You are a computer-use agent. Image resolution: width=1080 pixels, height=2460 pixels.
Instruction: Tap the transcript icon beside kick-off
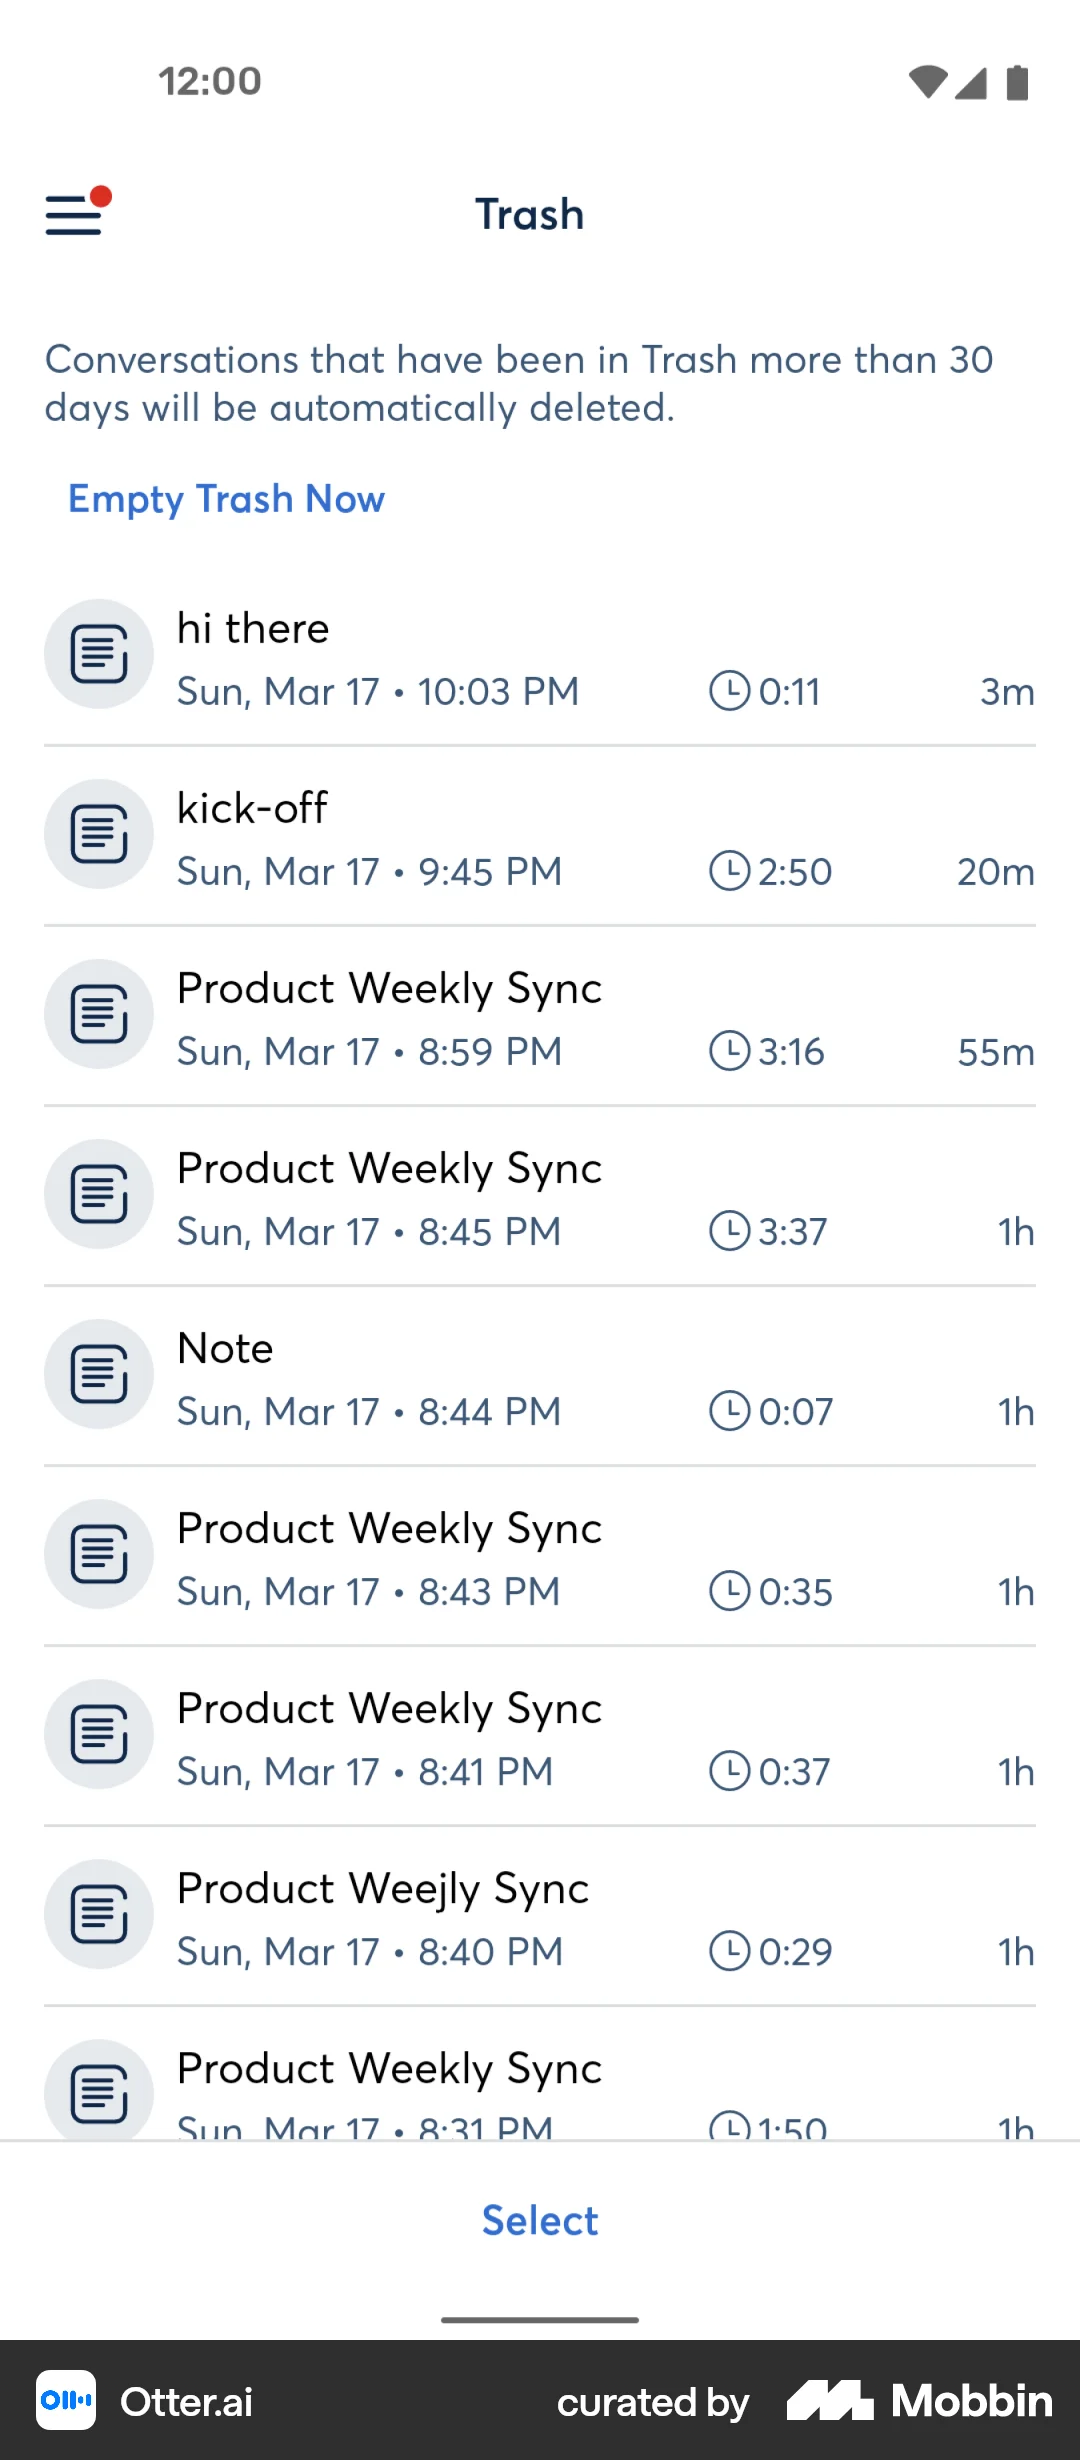(x=98, y=834)
